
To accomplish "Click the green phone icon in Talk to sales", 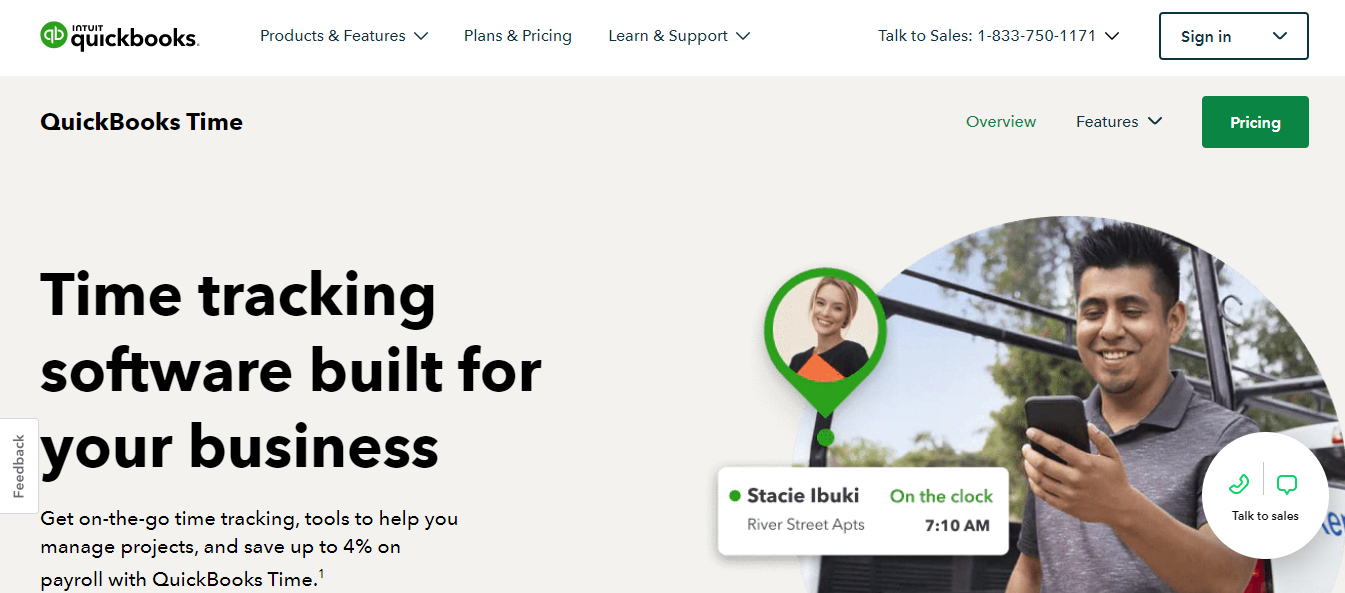I will [1239, 485].
